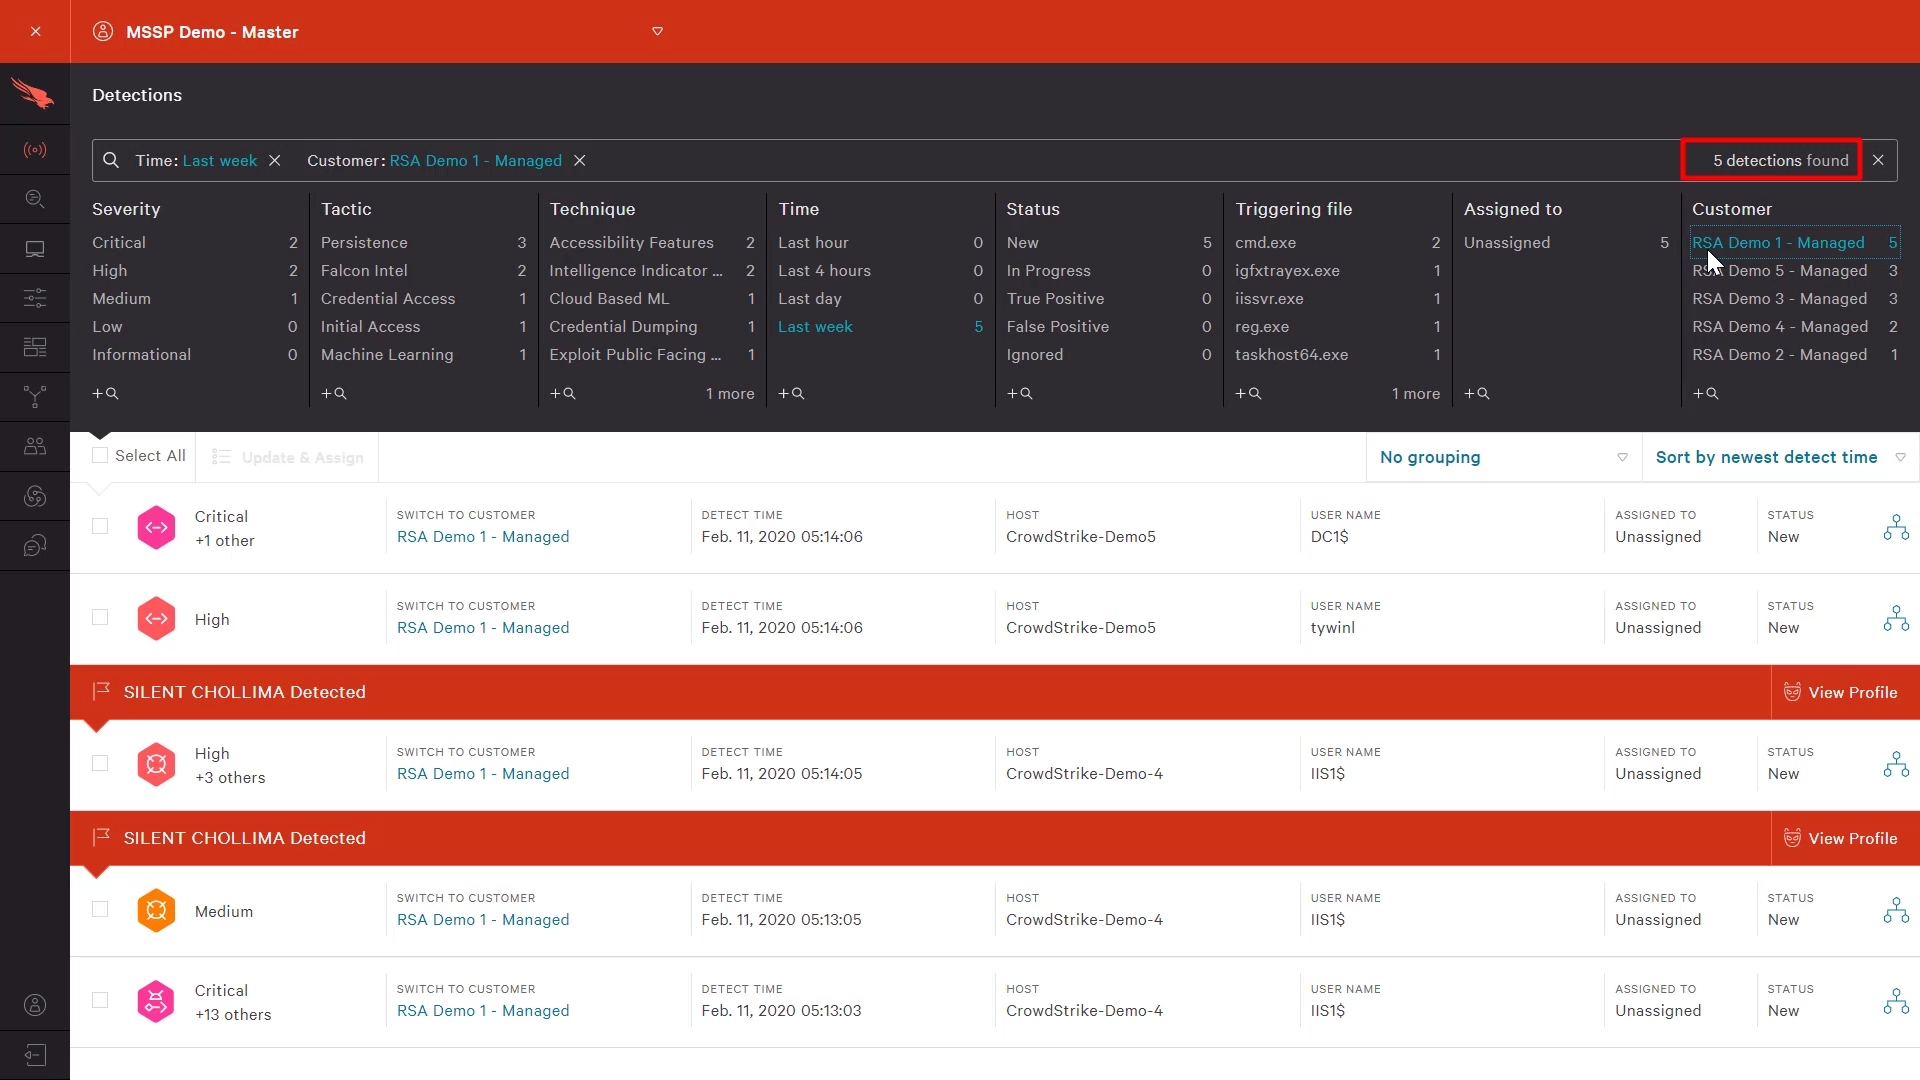Remove the Customer RSA Demo 1 filter
Screen dimensions: 1920x1080
[x=580, y=160]
